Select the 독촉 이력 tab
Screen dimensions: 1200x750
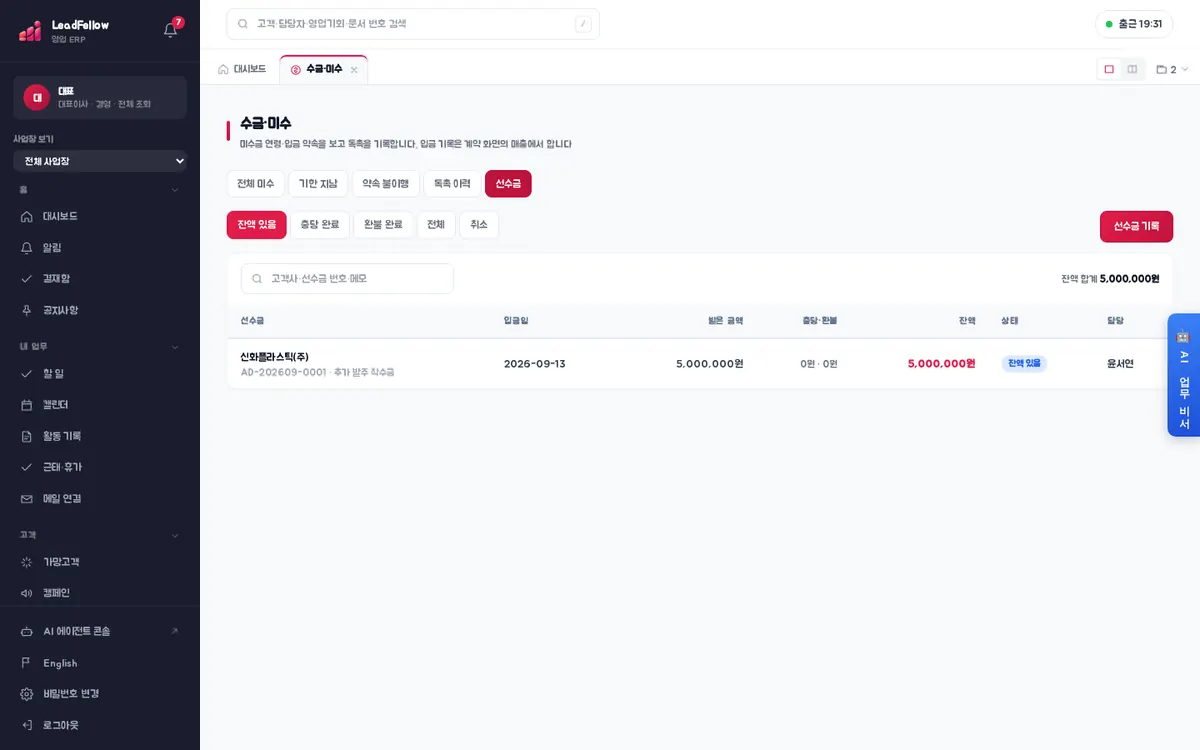[x=452, y=184]
